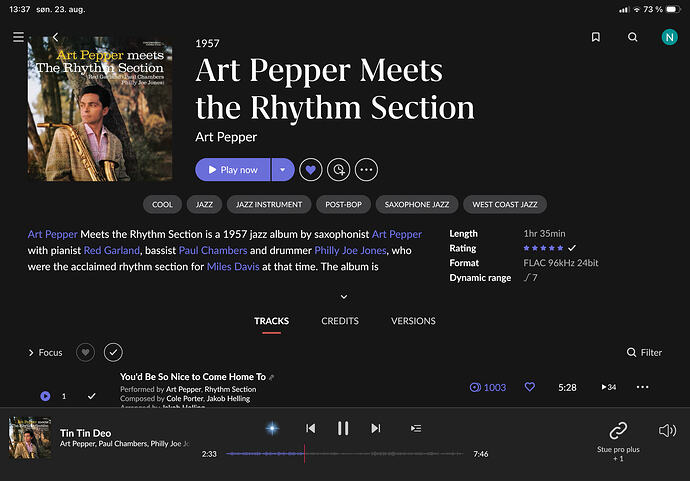Select the POST-BOP genre tag
Image resolution: width=690 pixels, height=481 pixels.
tap(343, 204)
